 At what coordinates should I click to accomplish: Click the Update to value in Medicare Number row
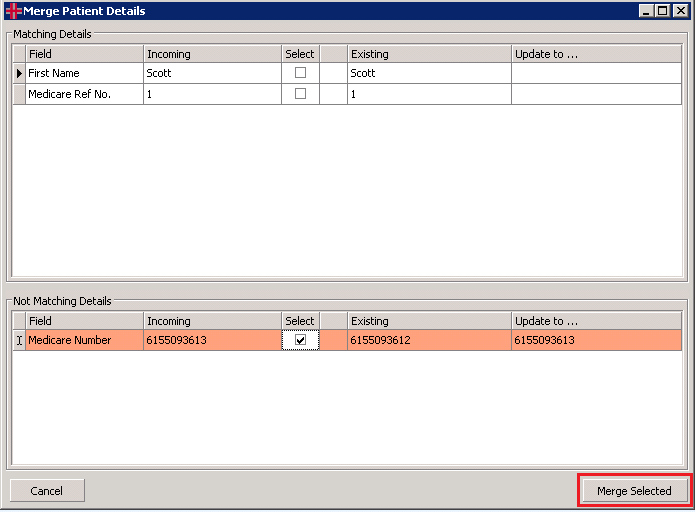click(596, 340)
